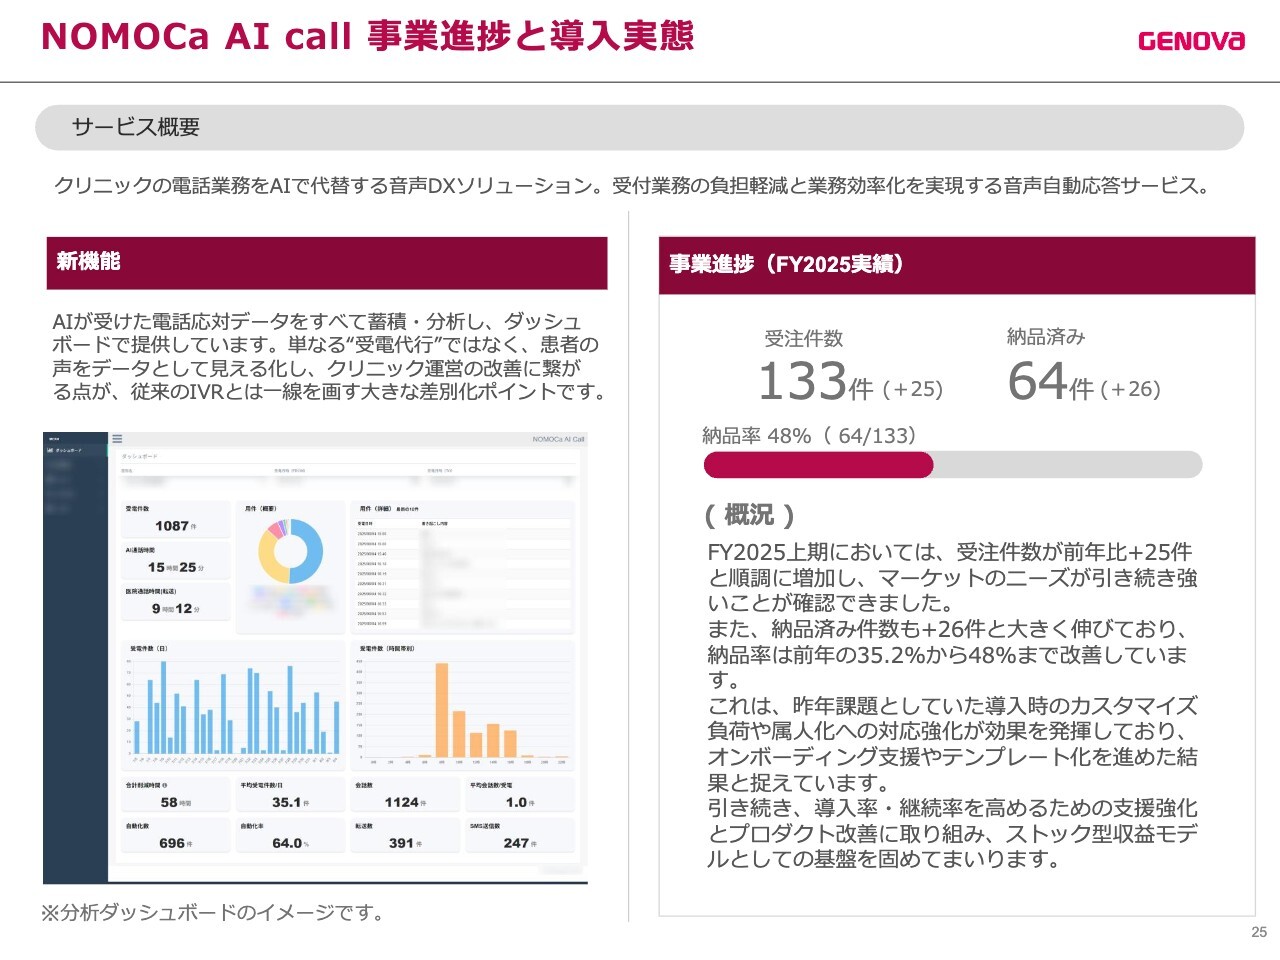Click the （概況） heading
Screen dimensions: 1280x960
point(749,516)
